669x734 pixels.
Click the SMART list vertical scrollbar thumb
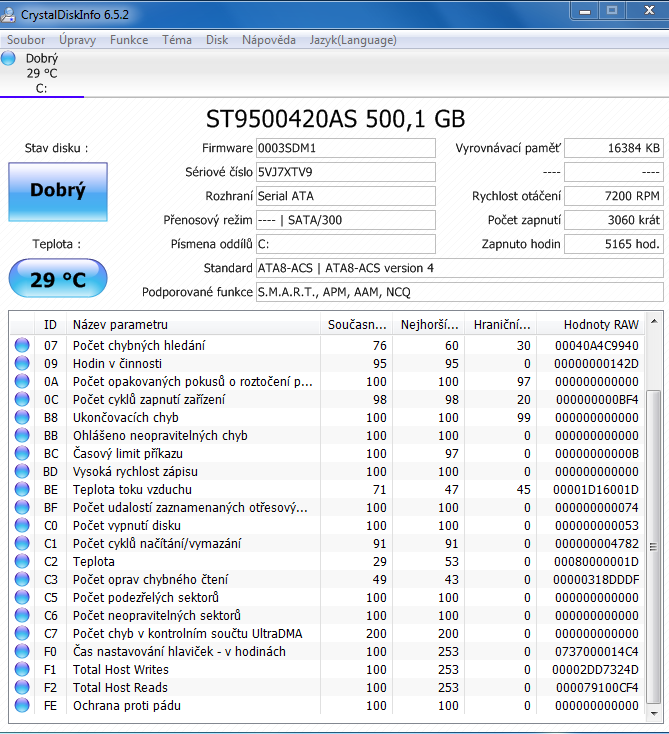pos(654,547)
